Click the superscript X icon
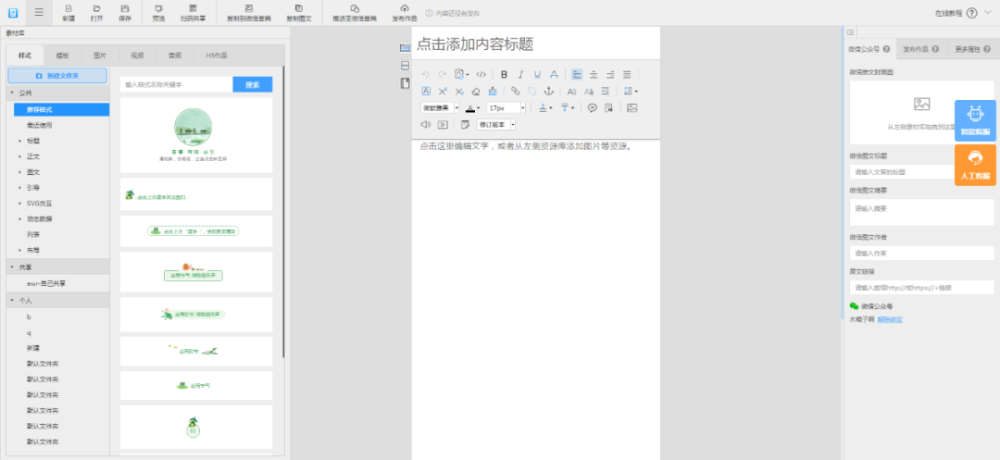Viewport: 1000px width, 460px height. (x=443, y=91)
